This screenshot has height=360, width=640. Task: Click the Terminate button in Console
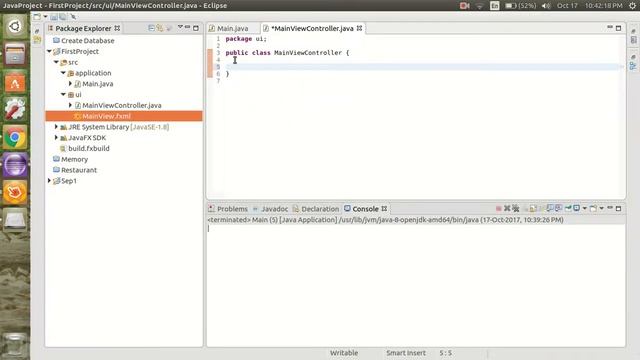[498, 209]
